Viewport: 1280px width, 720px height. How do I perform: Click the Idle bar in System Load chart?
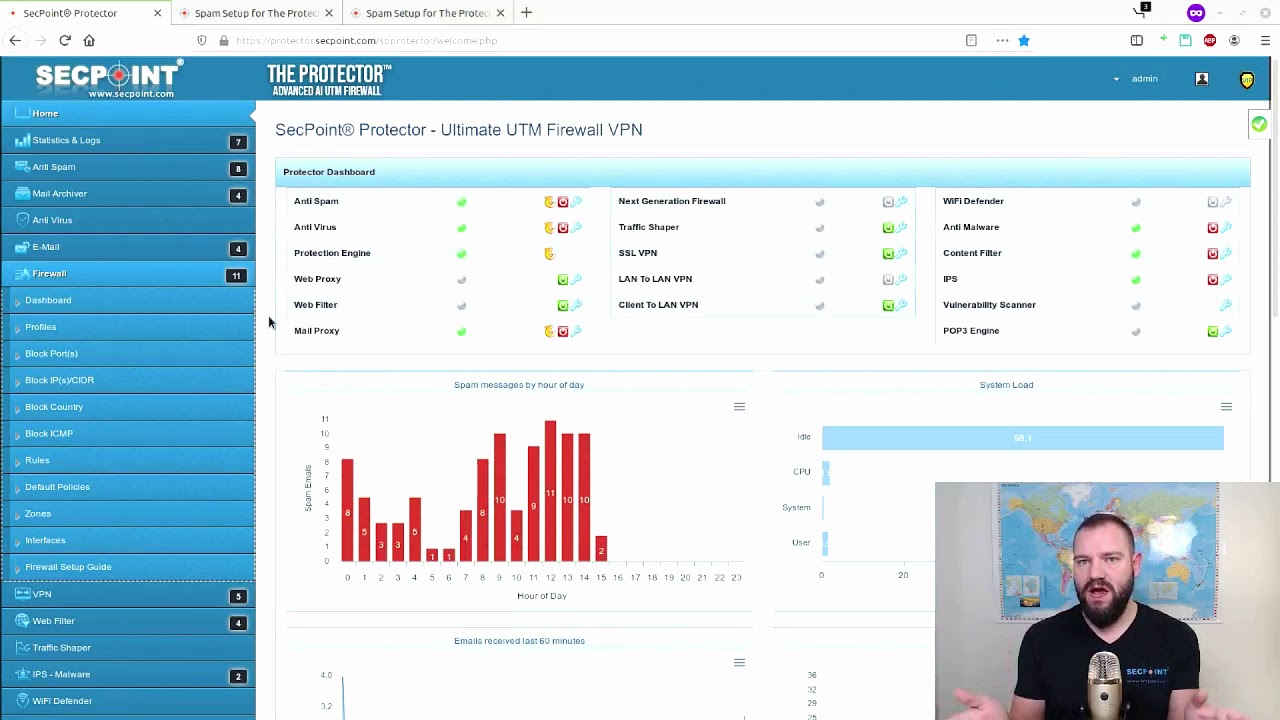[1022, 437]
